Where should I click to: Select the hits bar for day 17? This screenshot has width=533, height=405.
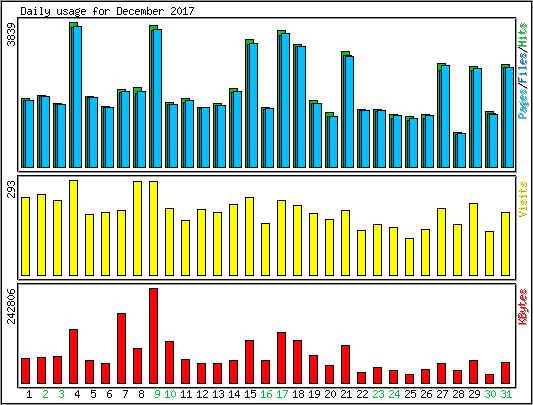coord(283,99)
